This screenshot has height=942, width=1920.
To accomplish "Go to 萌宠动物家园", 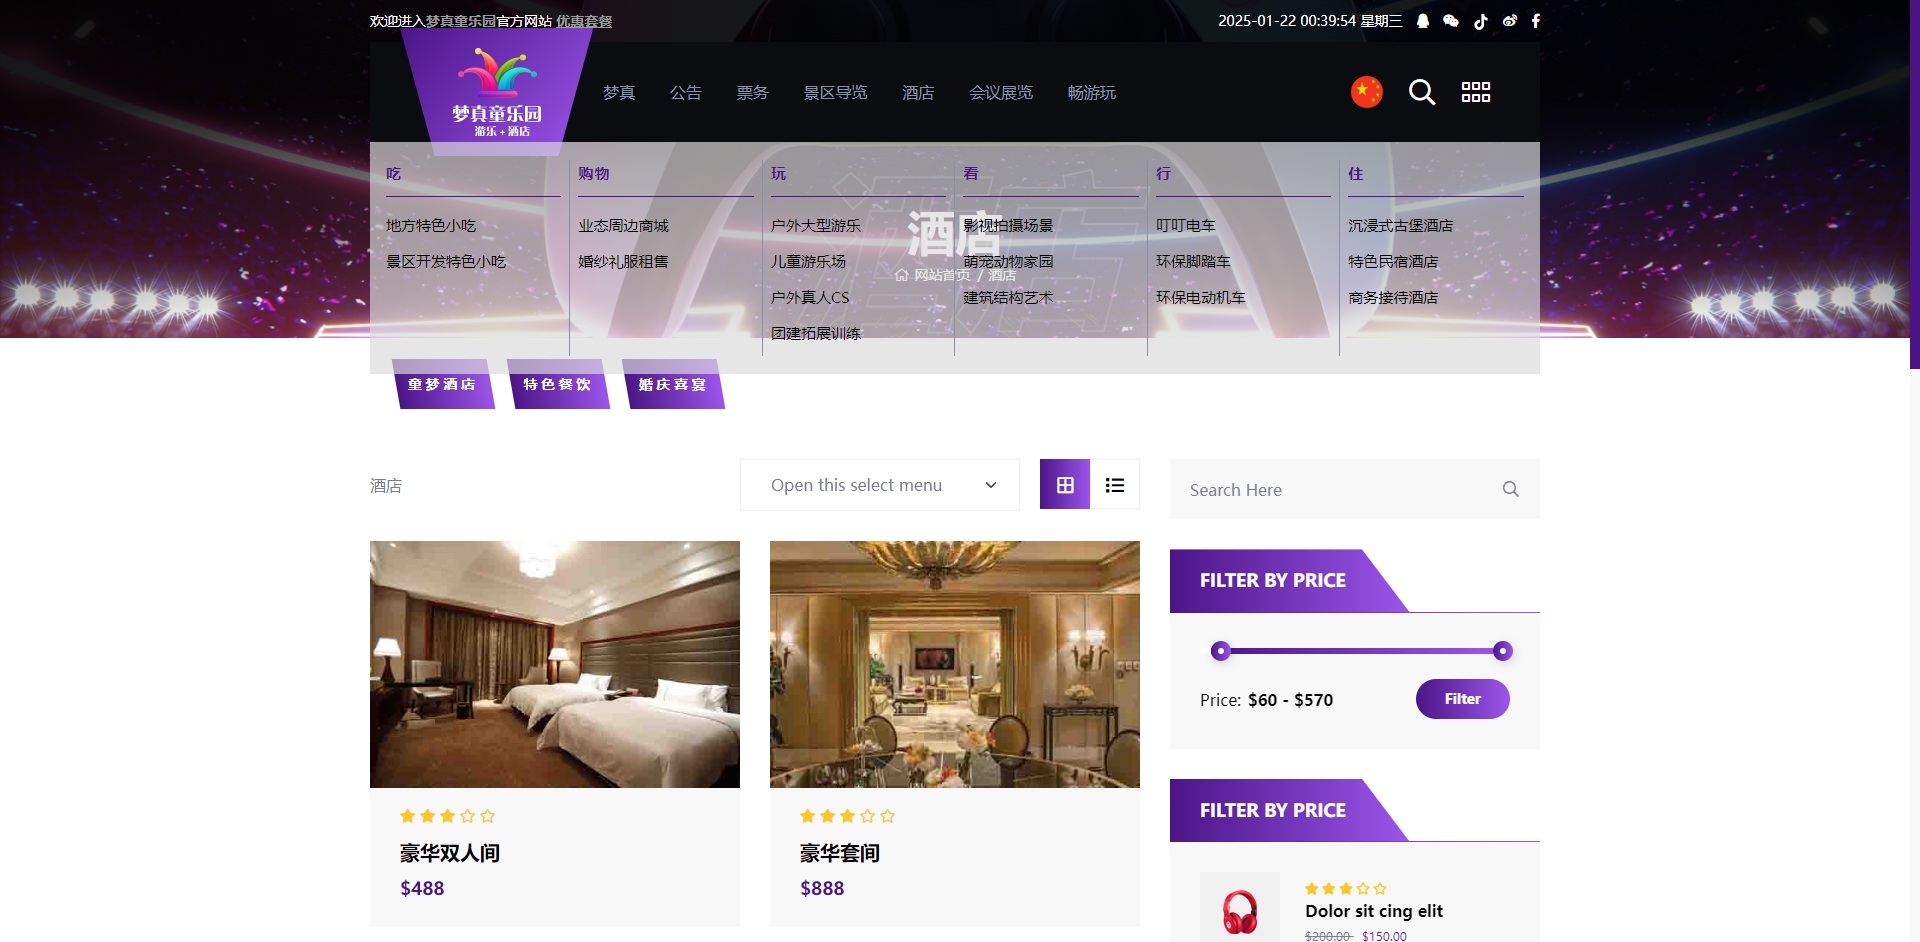I will pos(1008,262).
